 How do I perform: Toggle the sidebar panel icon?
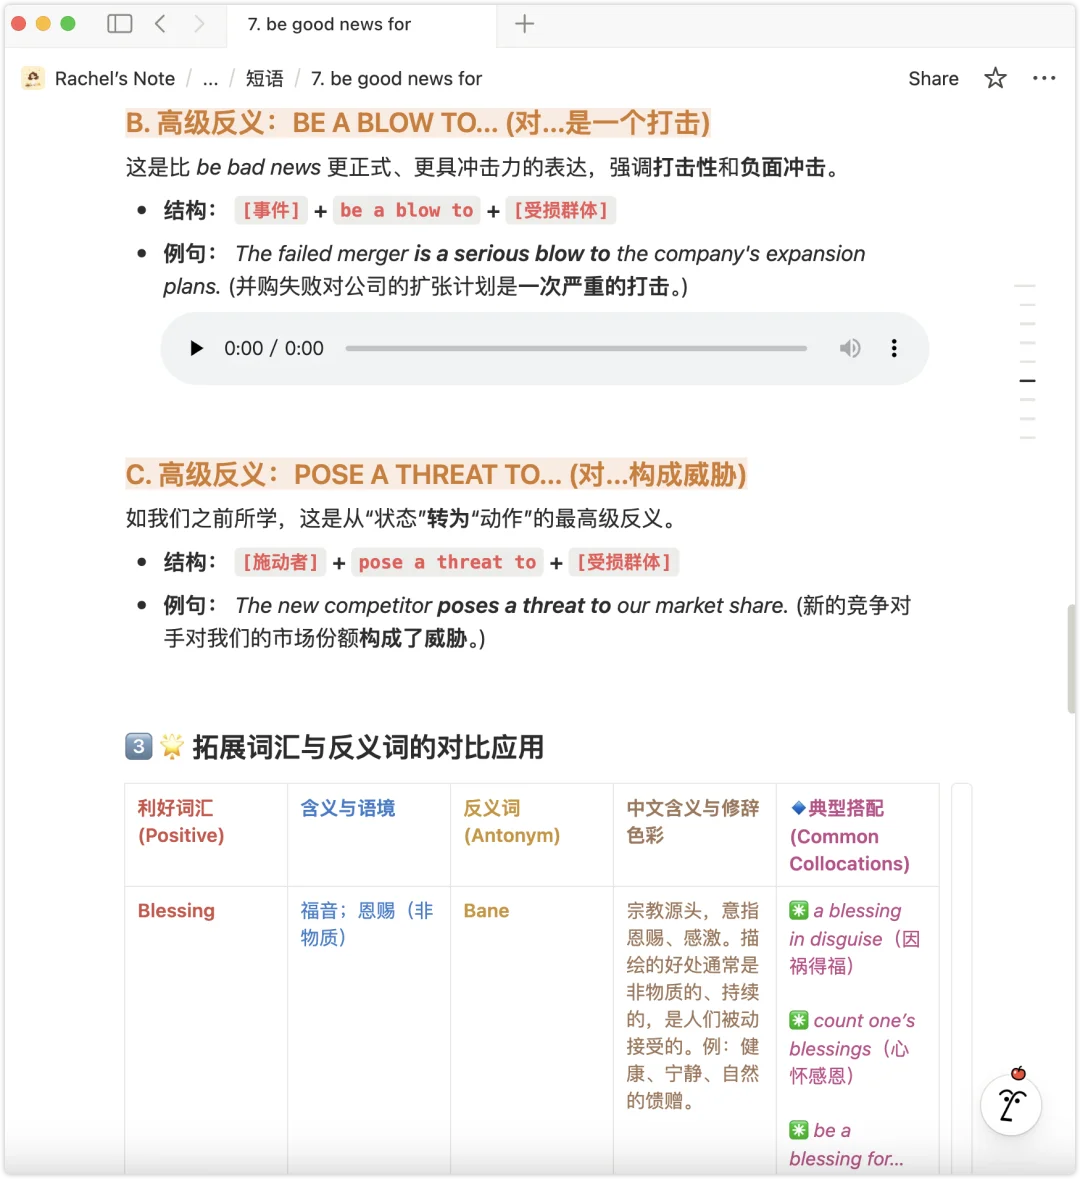coord(120,23)
